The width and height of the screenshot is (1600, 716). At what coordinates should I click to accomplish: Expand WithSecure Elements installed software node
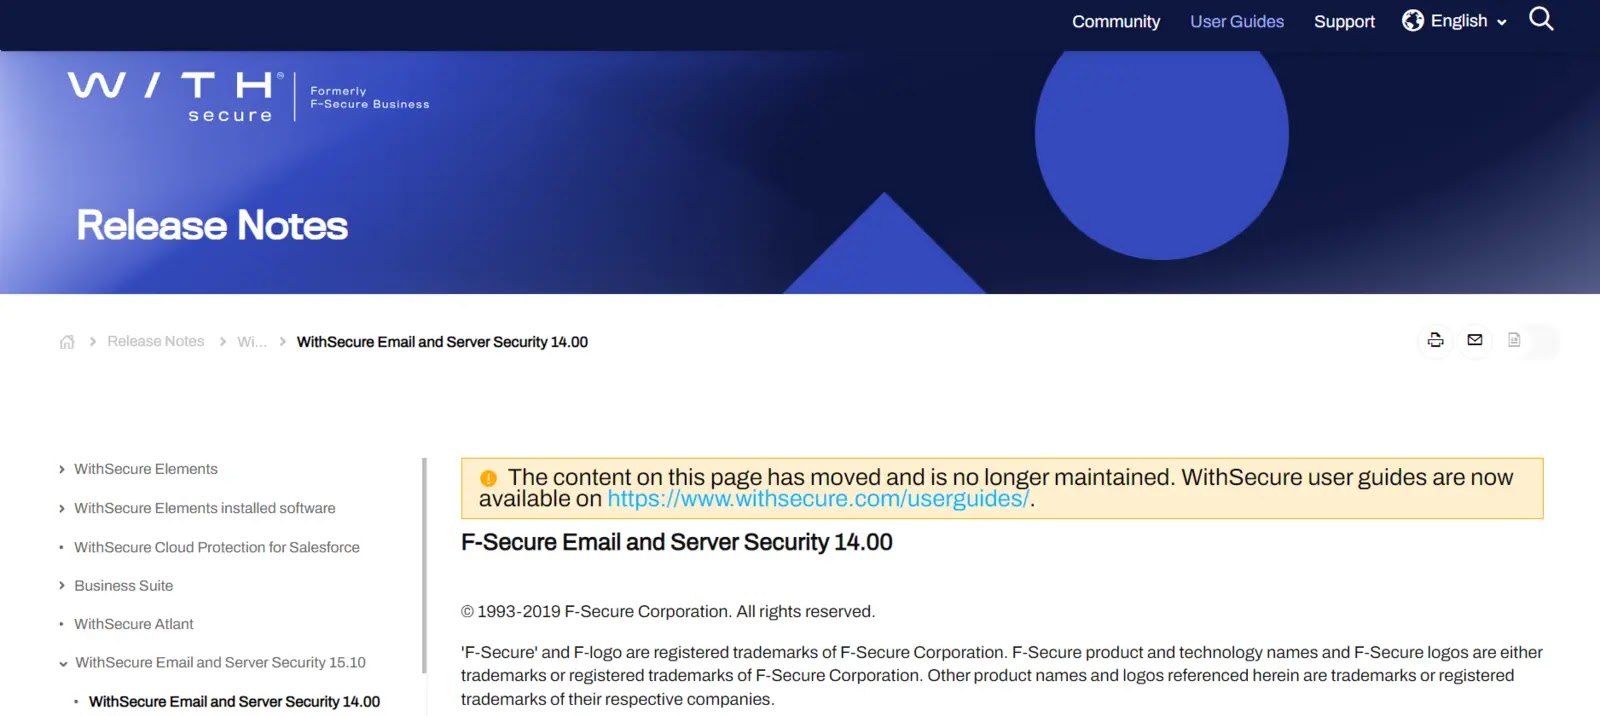click(x=62, y=508)
